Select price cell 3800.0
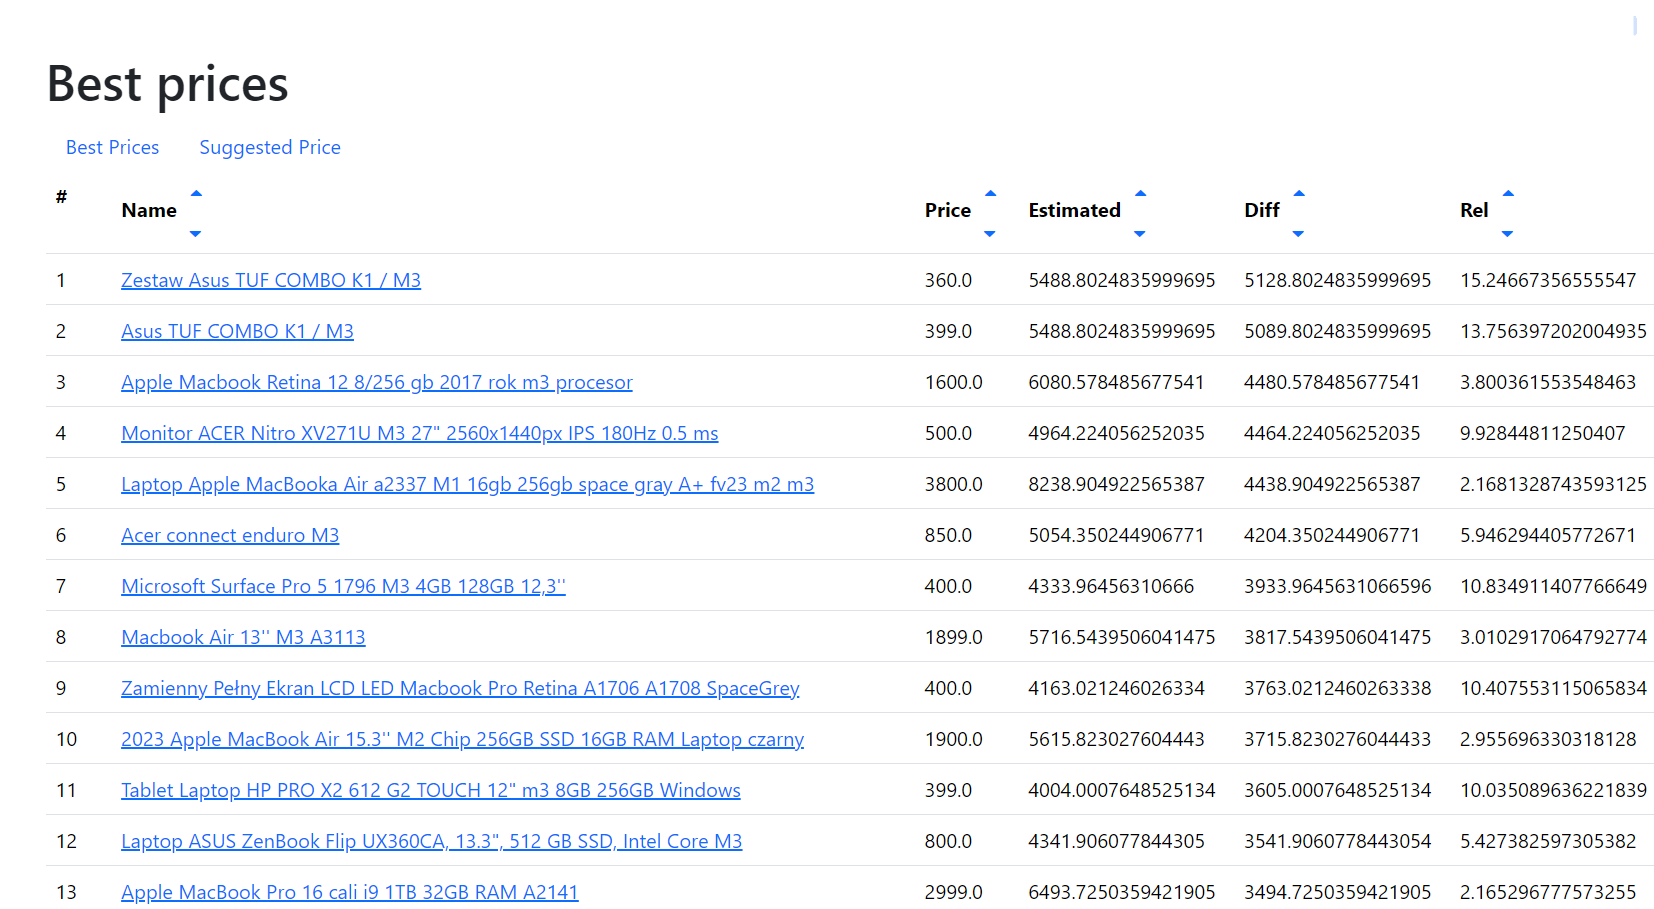The width and height of the screenshot is (1654, 909). tap(954, 484)
